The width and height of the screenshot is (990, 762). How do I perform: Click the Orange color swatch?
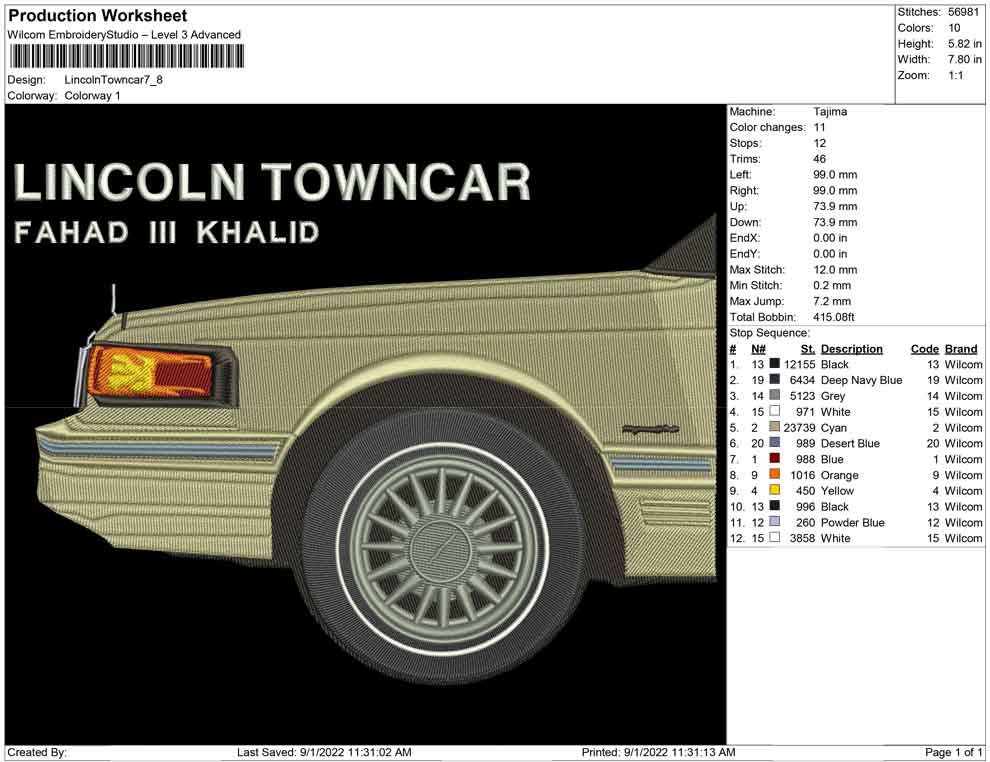[775, 474]
